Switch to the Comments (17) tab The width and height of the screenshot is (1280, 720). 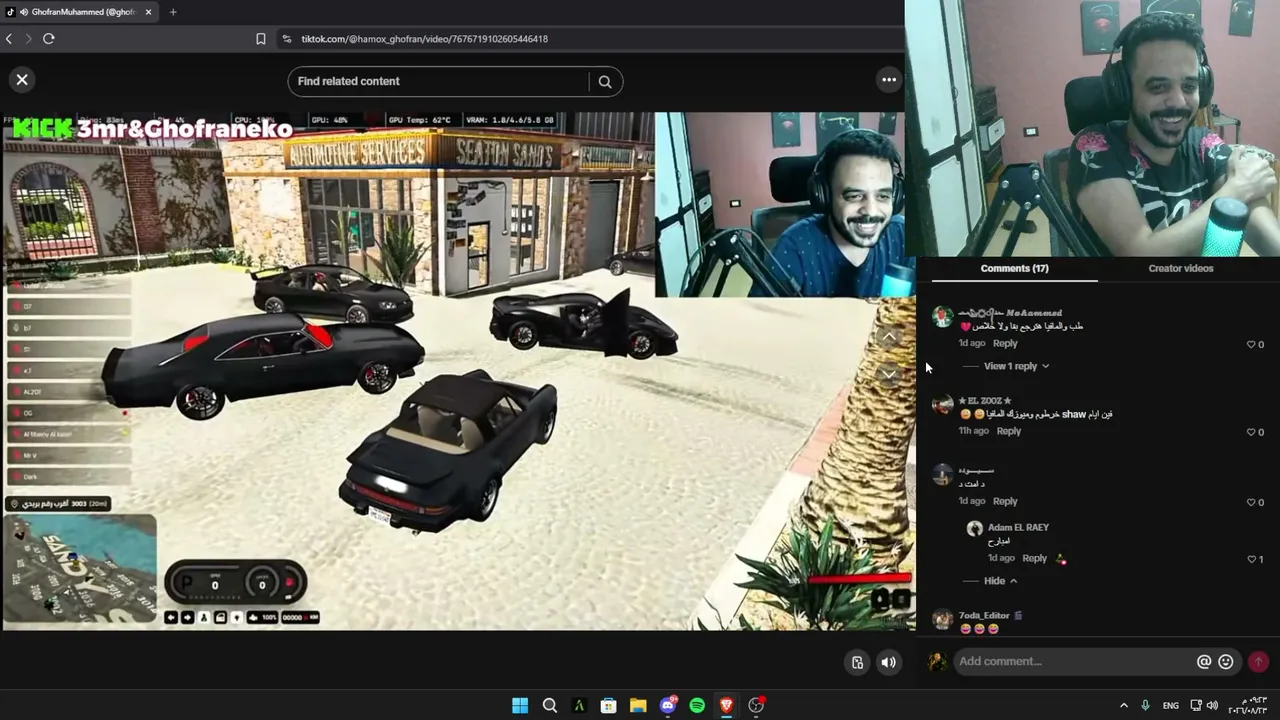coord(1014,268)
